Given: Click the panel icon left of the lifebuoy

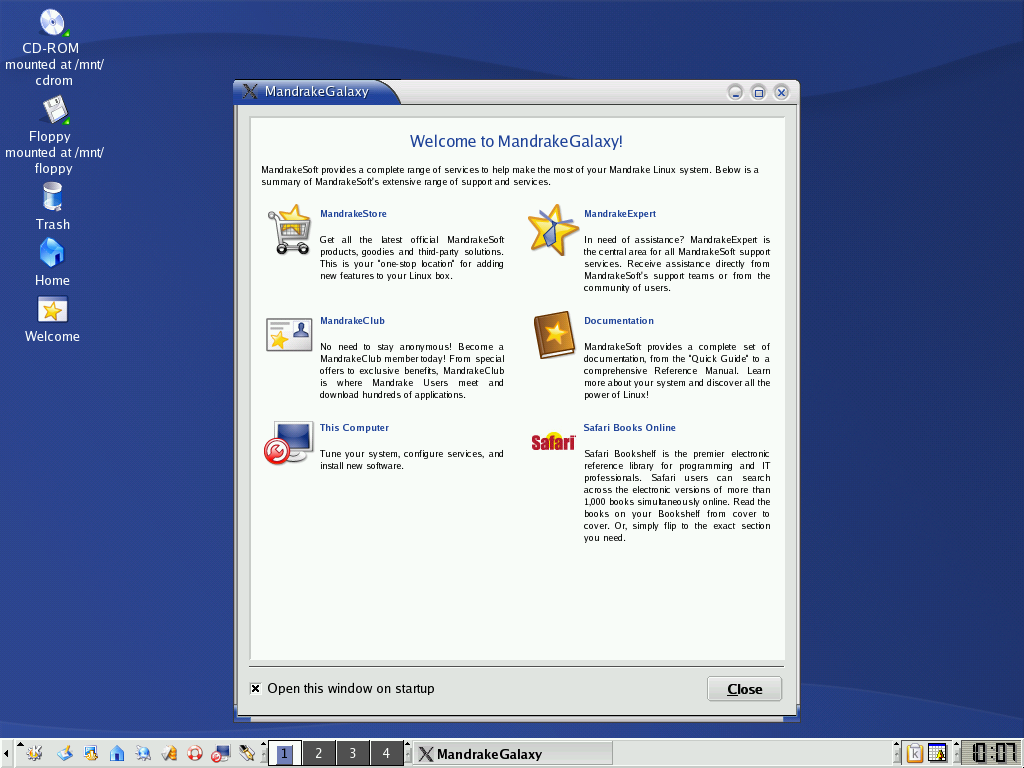Looking at the screenshot, I should coord(169,753).
